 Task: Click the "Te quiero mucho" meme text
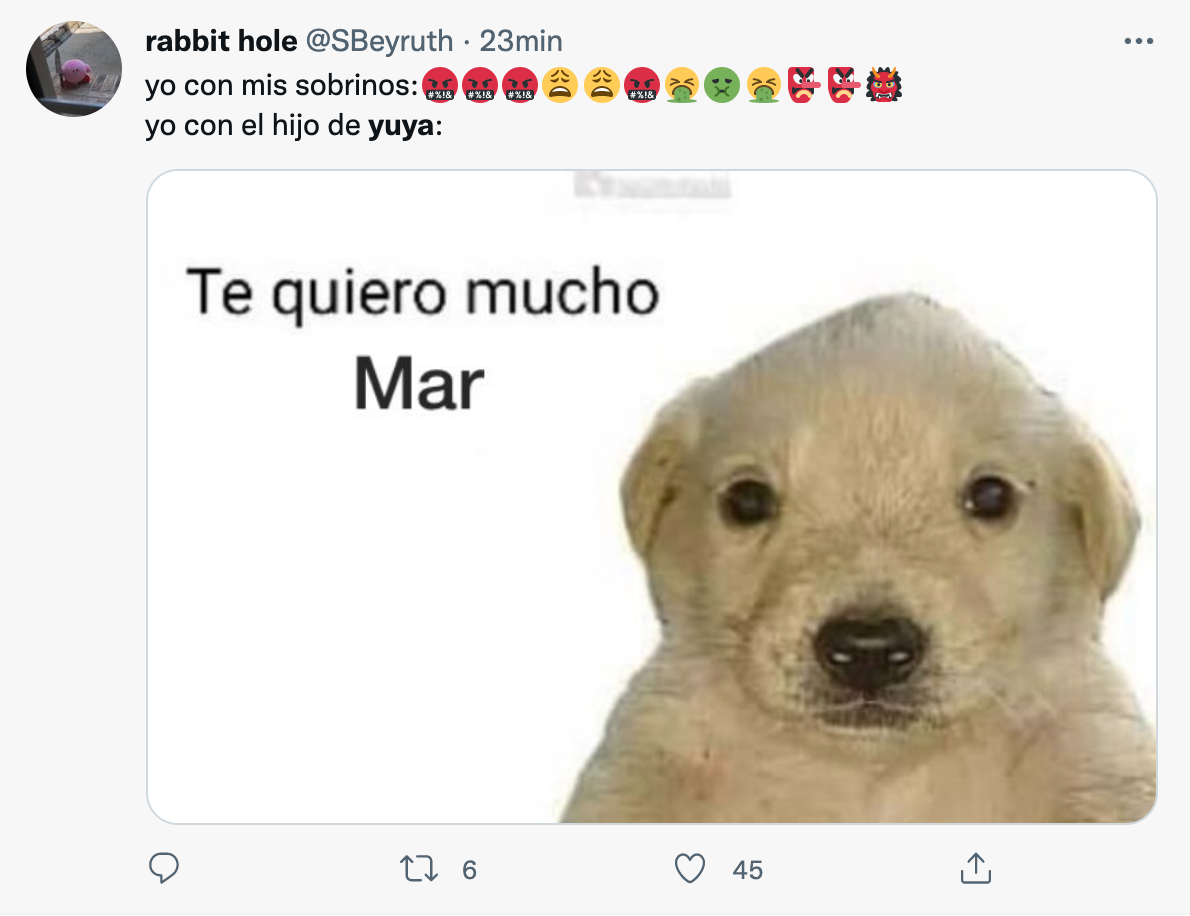point(423,294)
